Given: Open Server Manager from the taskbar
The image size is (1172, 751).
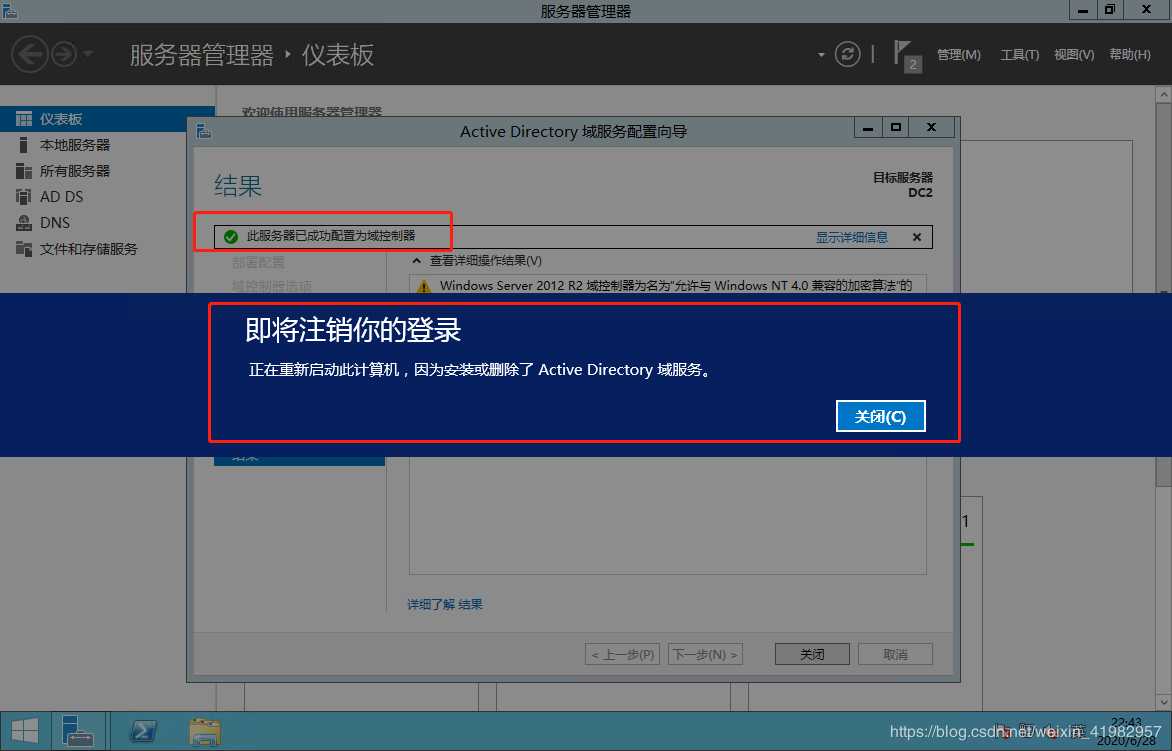Looking at the screenshot, I should pos(78,731).
